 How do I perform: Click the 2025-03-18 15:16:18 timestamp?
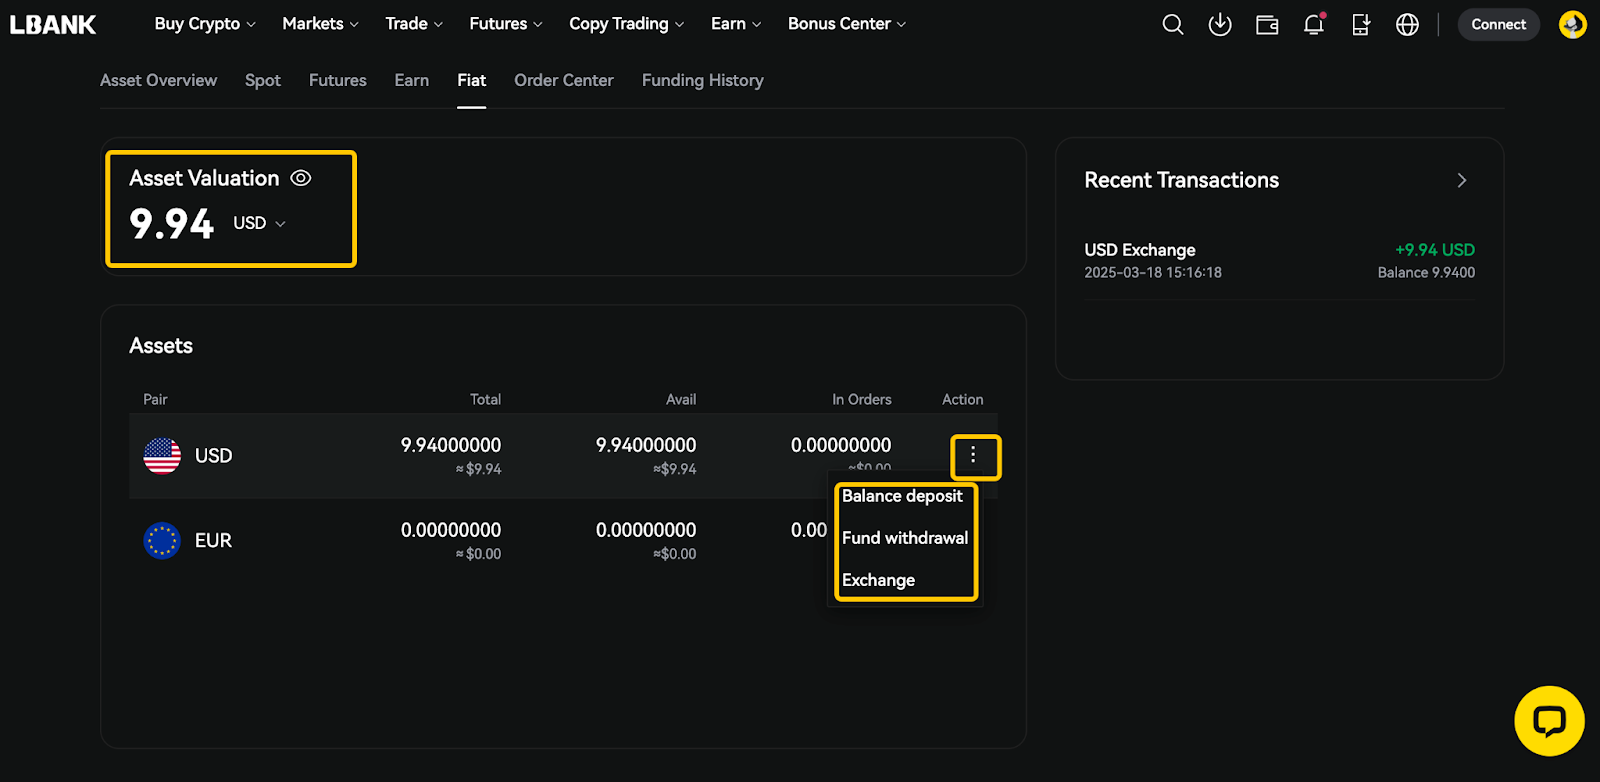pyautogui.click(x=1153, y=272)
